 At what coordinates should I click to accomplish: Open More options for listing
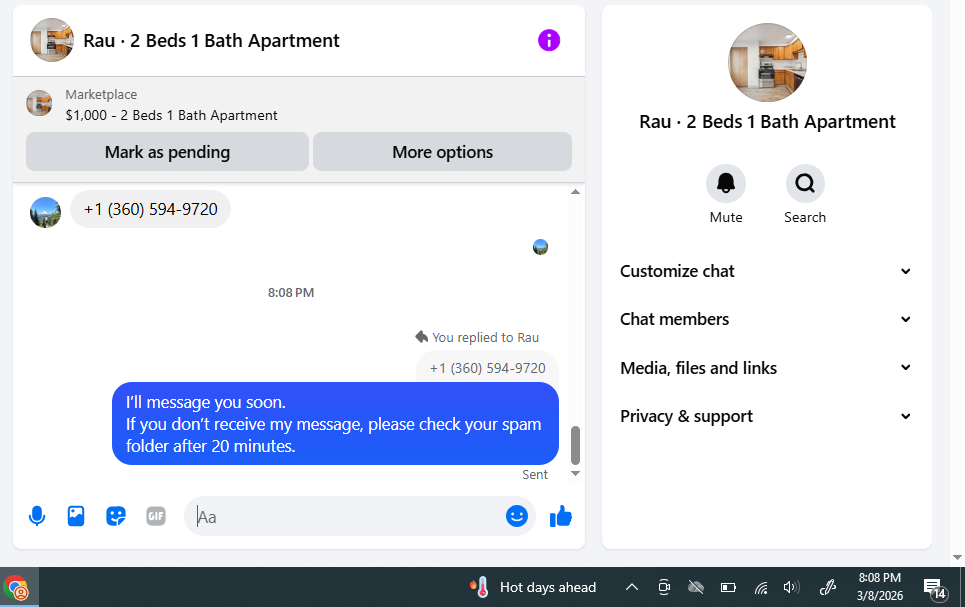[442, 151]
